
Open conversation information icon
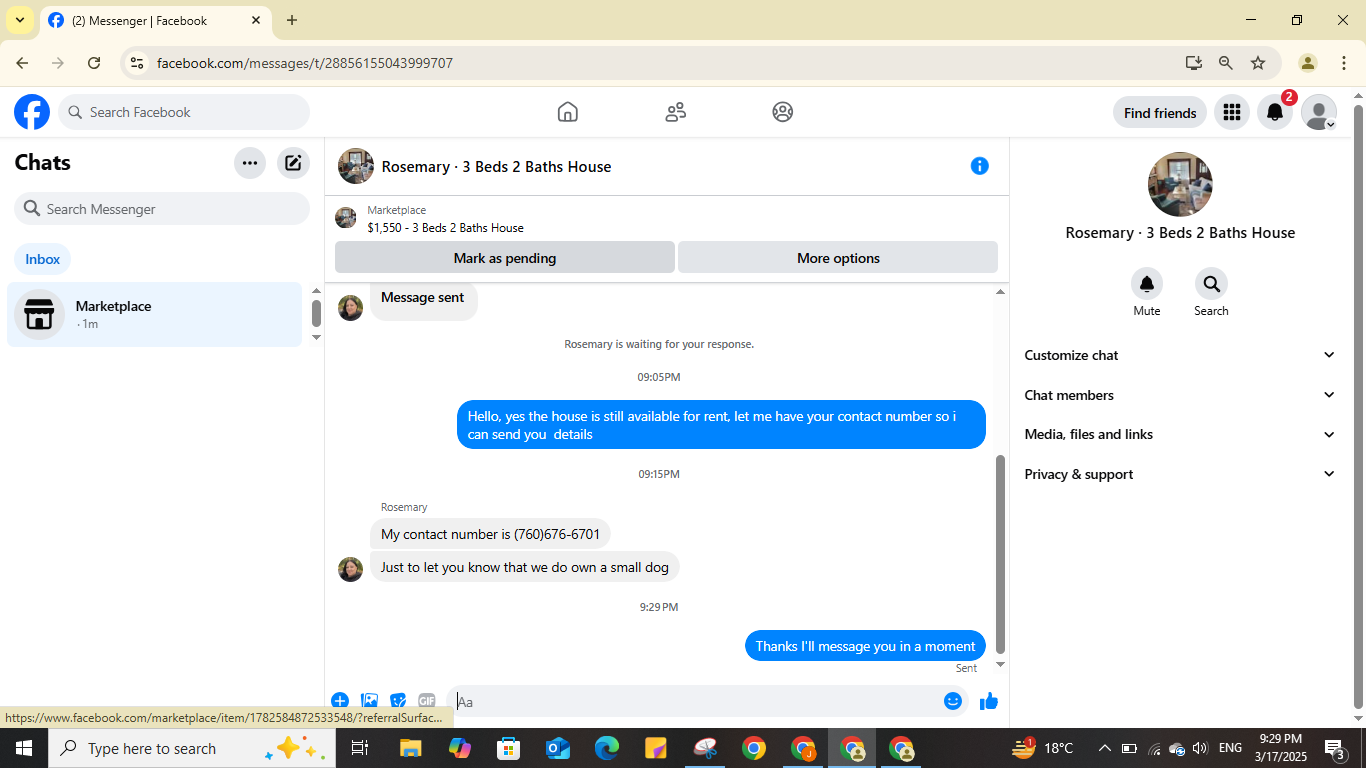pos(980,166)
